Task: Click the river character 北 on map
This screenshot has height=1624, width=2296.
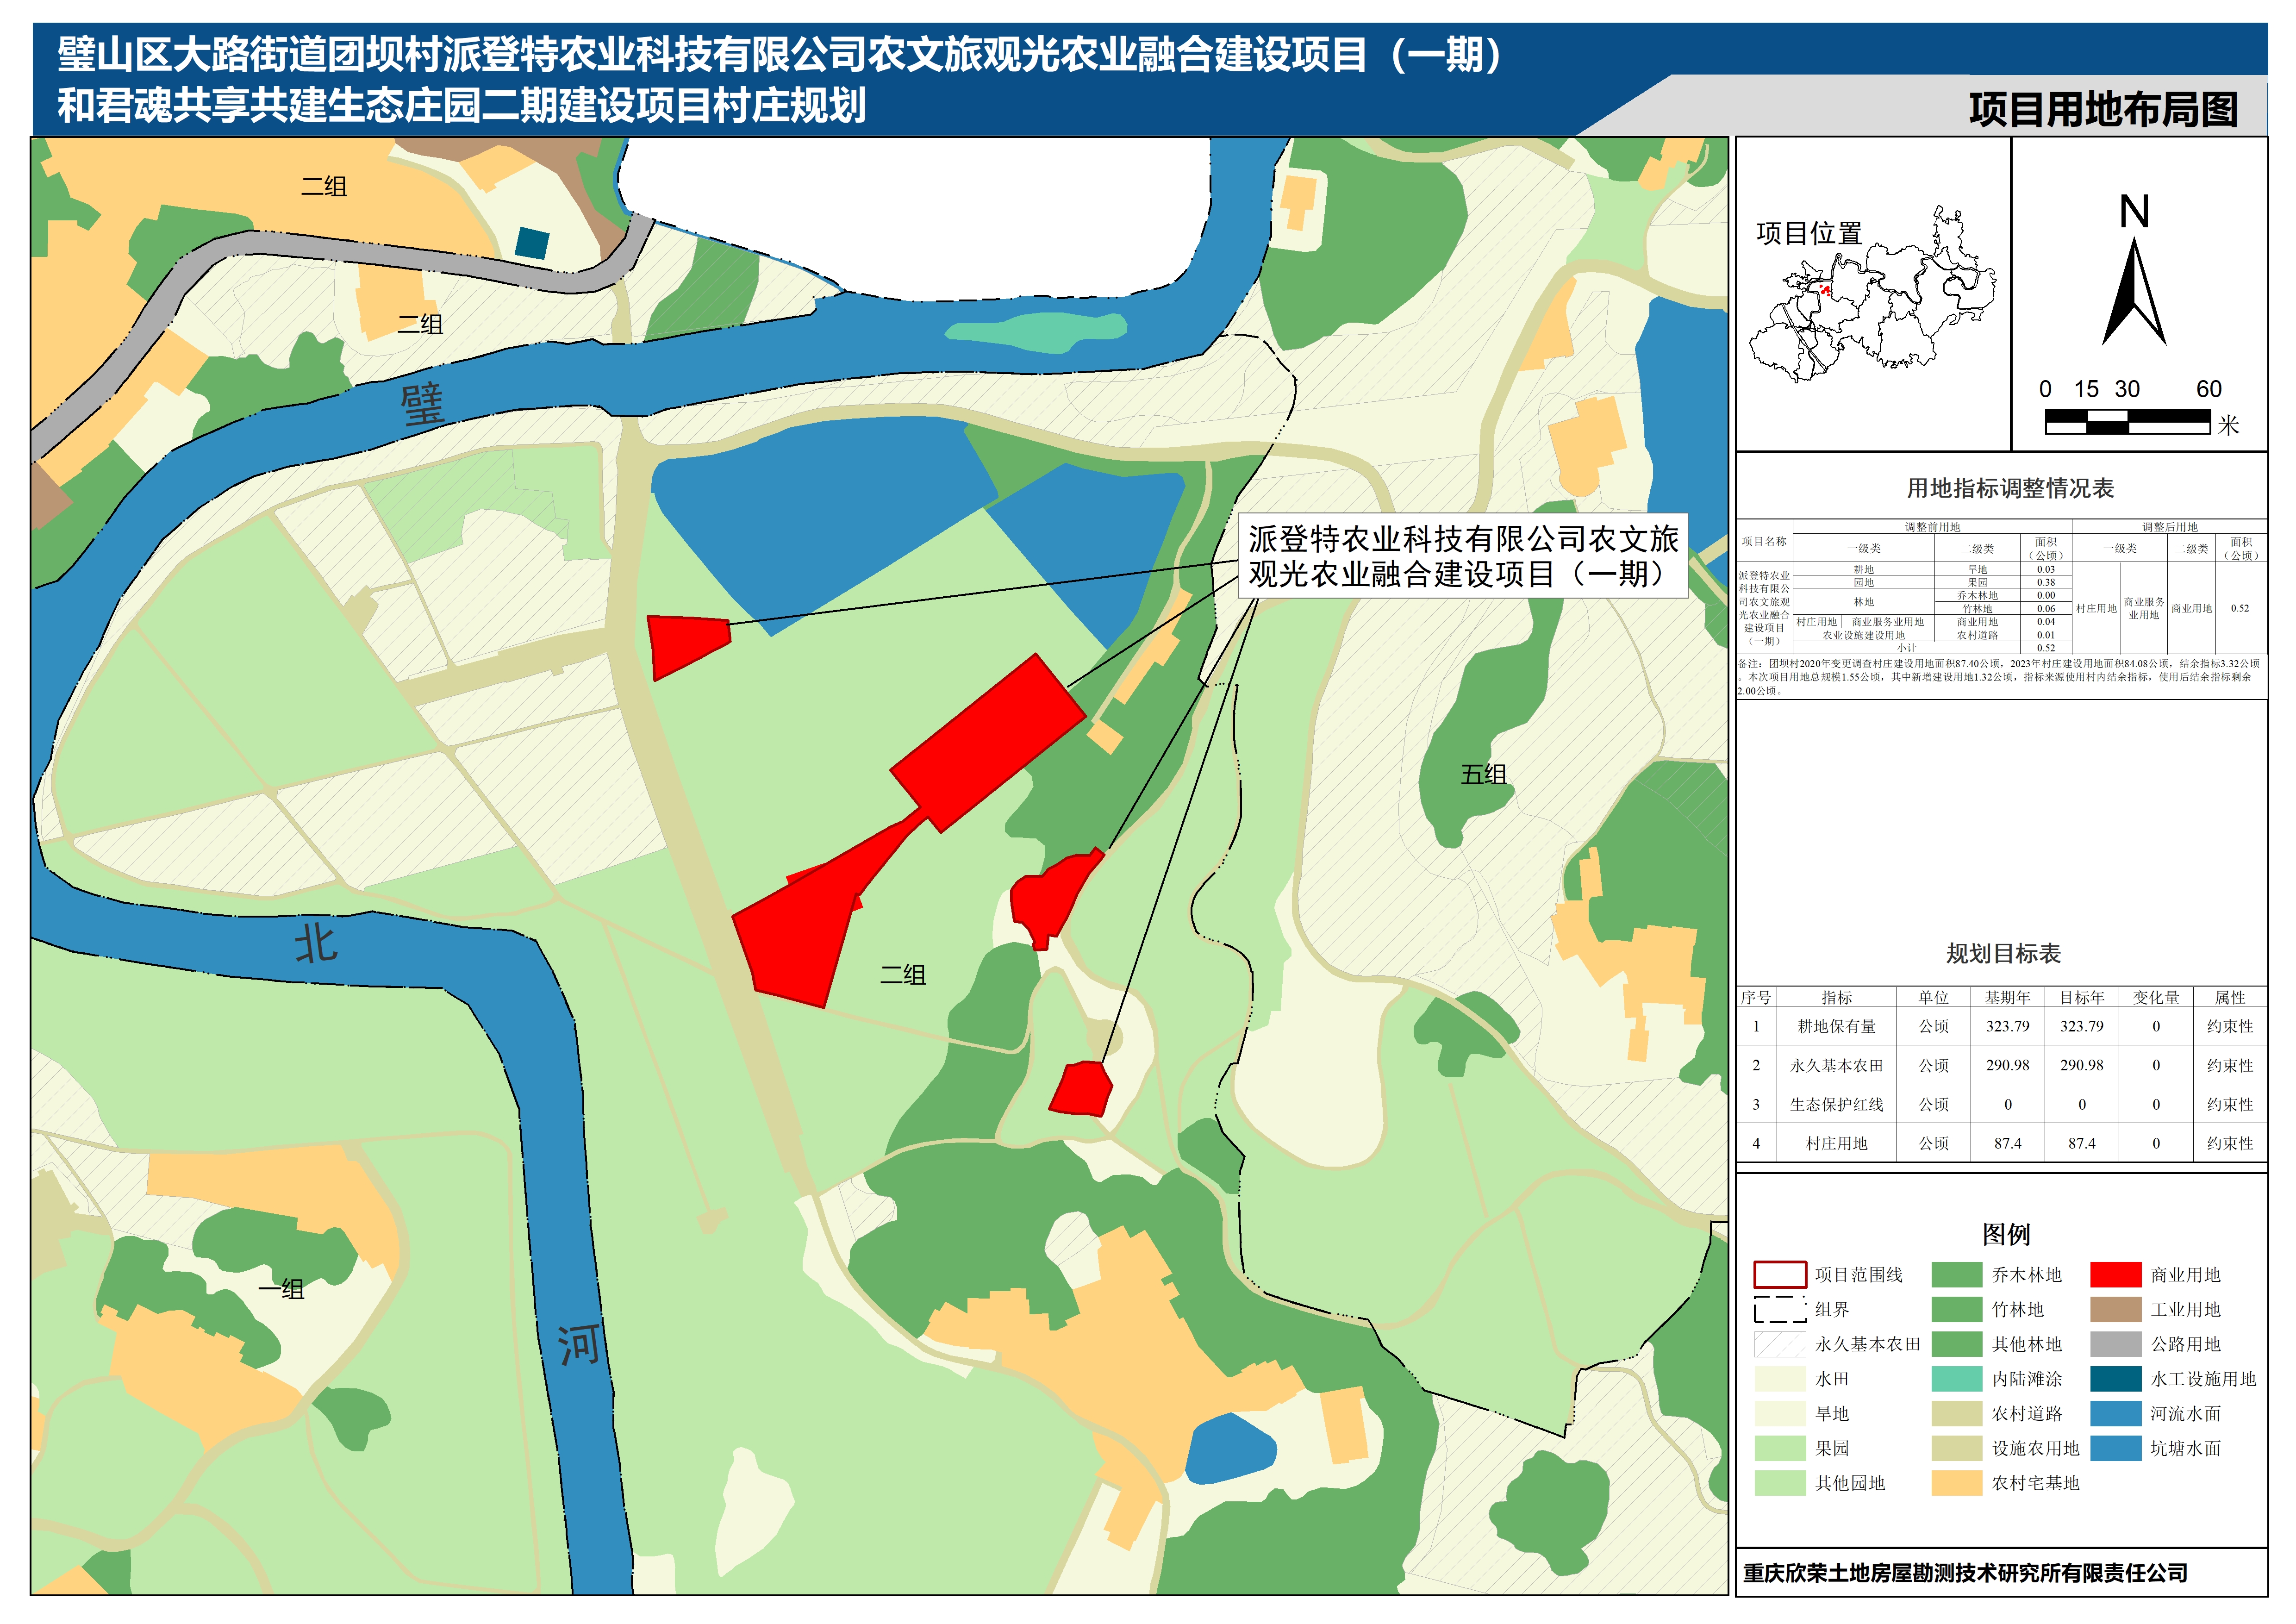Action: tap(316, 943)
